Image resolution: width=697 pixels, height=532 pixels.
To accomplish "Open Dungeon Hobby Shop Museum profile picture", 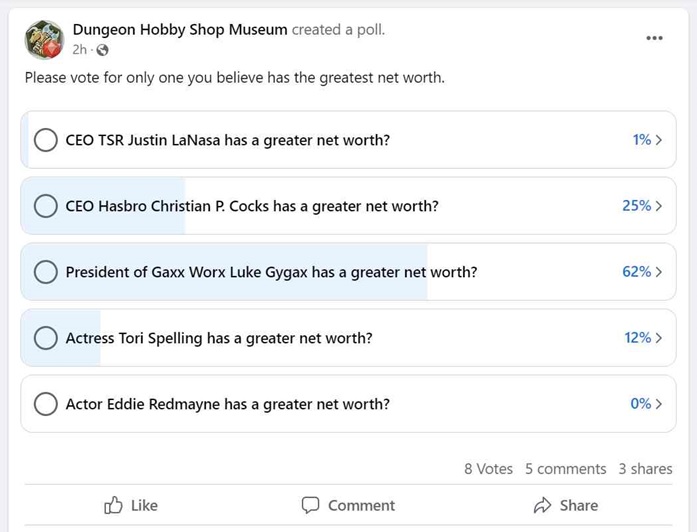I will click(x=45, y=40).
